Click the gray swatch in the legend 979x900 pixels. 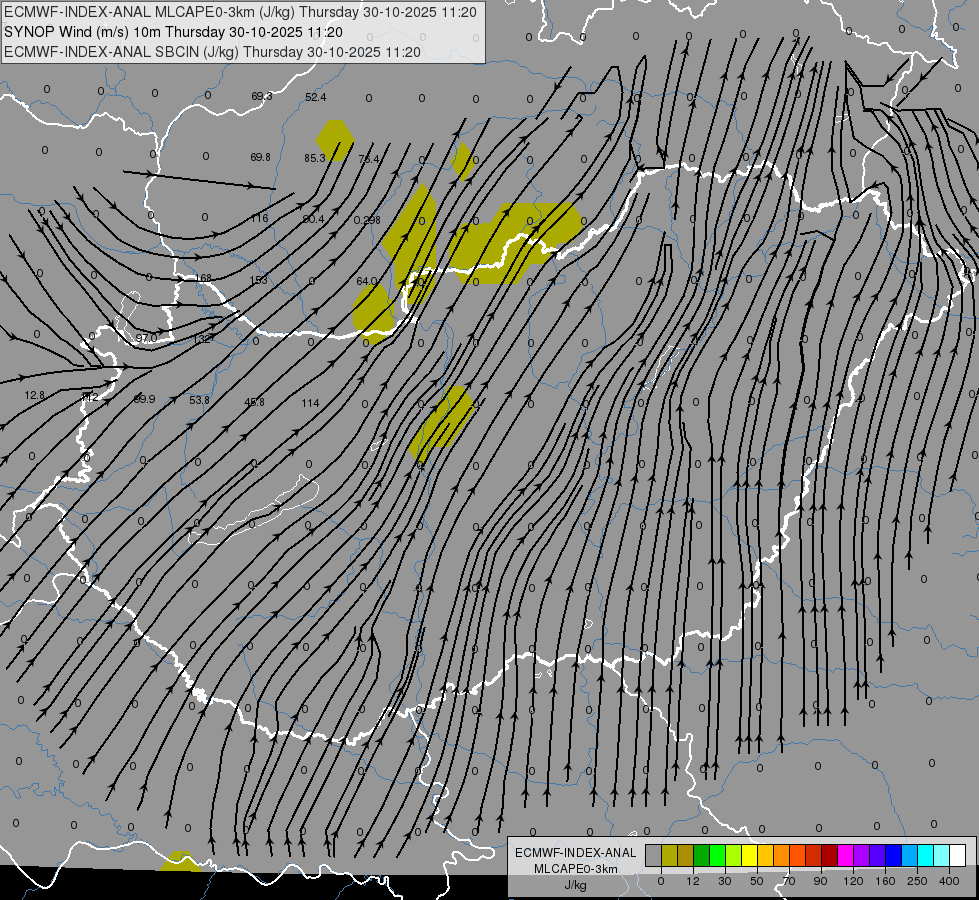click(x=654, y=856)
